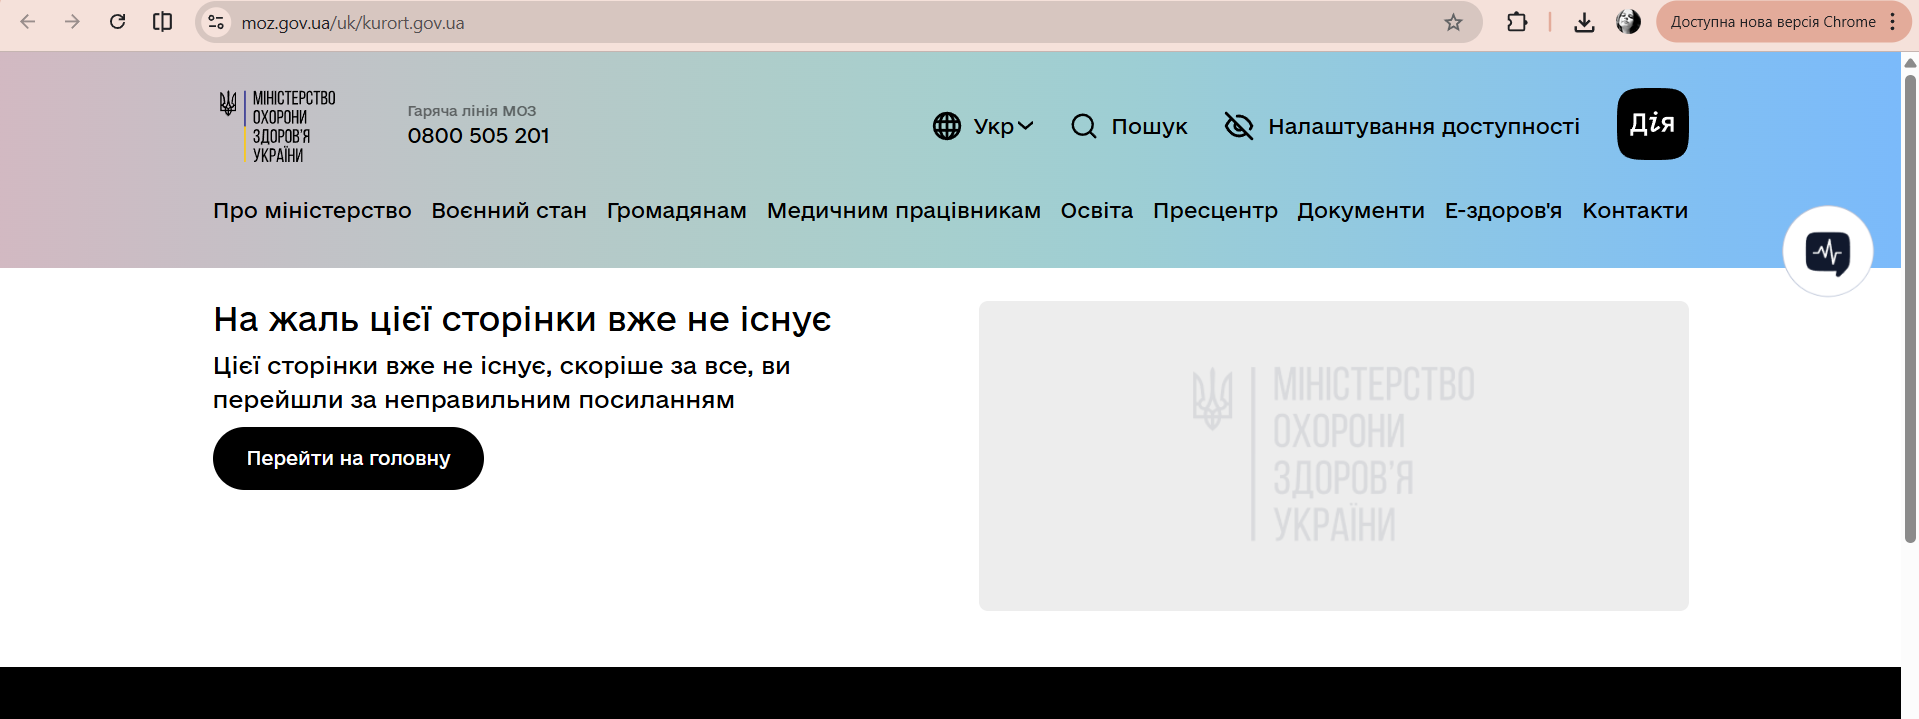Open the Медичним працівникам menu
Screen dimensions: 1919x719
(903, 211)
